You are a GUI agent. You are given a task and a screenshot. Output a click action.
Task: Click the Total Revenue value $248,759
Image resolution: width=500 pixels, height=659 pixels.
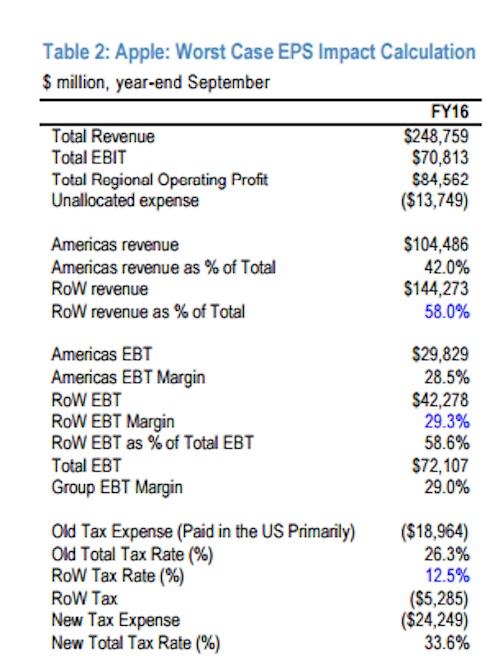tap(436, 136)
